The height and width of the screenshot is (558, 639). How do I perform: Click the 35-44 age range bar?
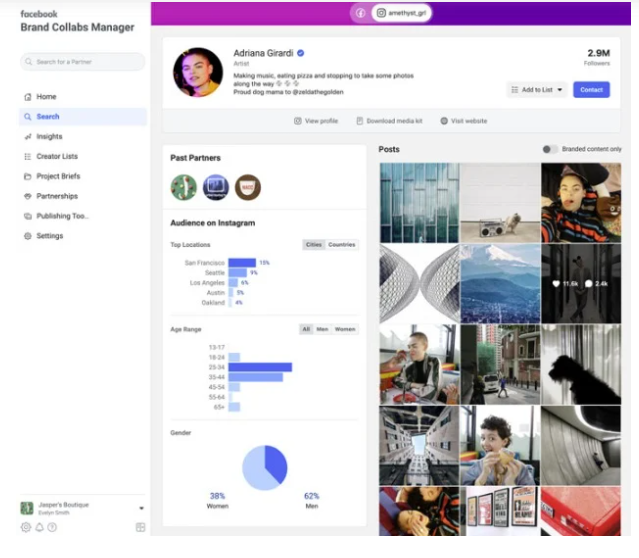pos(256,377)
